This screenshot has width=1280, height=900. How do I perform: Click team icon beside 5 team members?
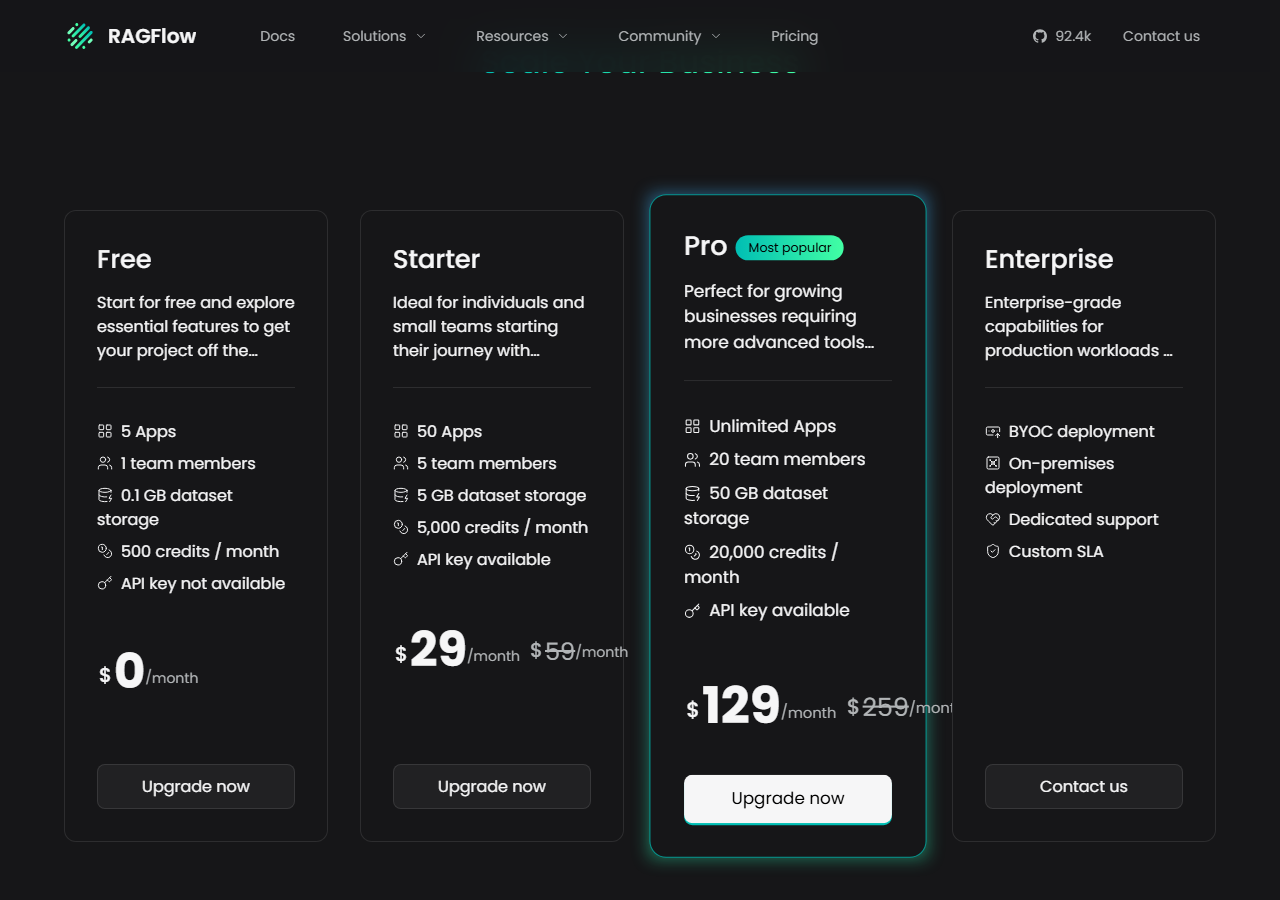point(401,463)
